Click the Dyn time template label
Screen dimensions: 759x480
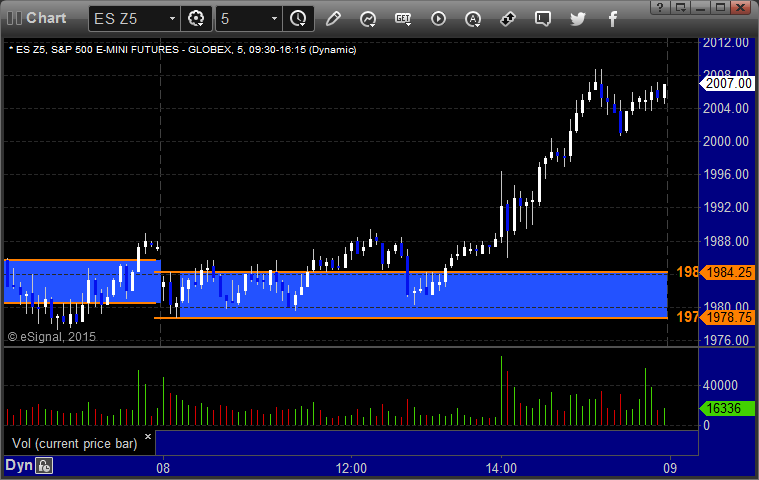19,465
